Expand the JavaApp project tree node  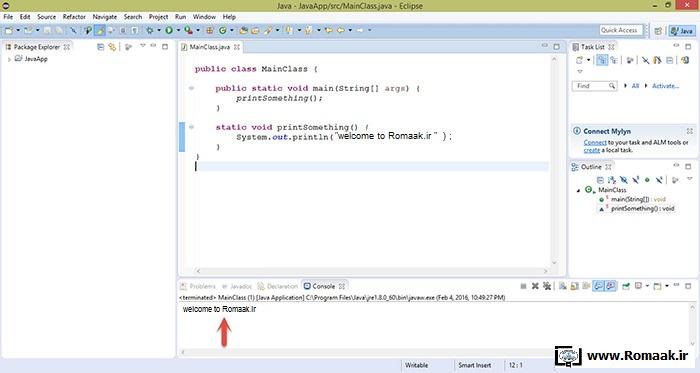[x=9, y=59]
